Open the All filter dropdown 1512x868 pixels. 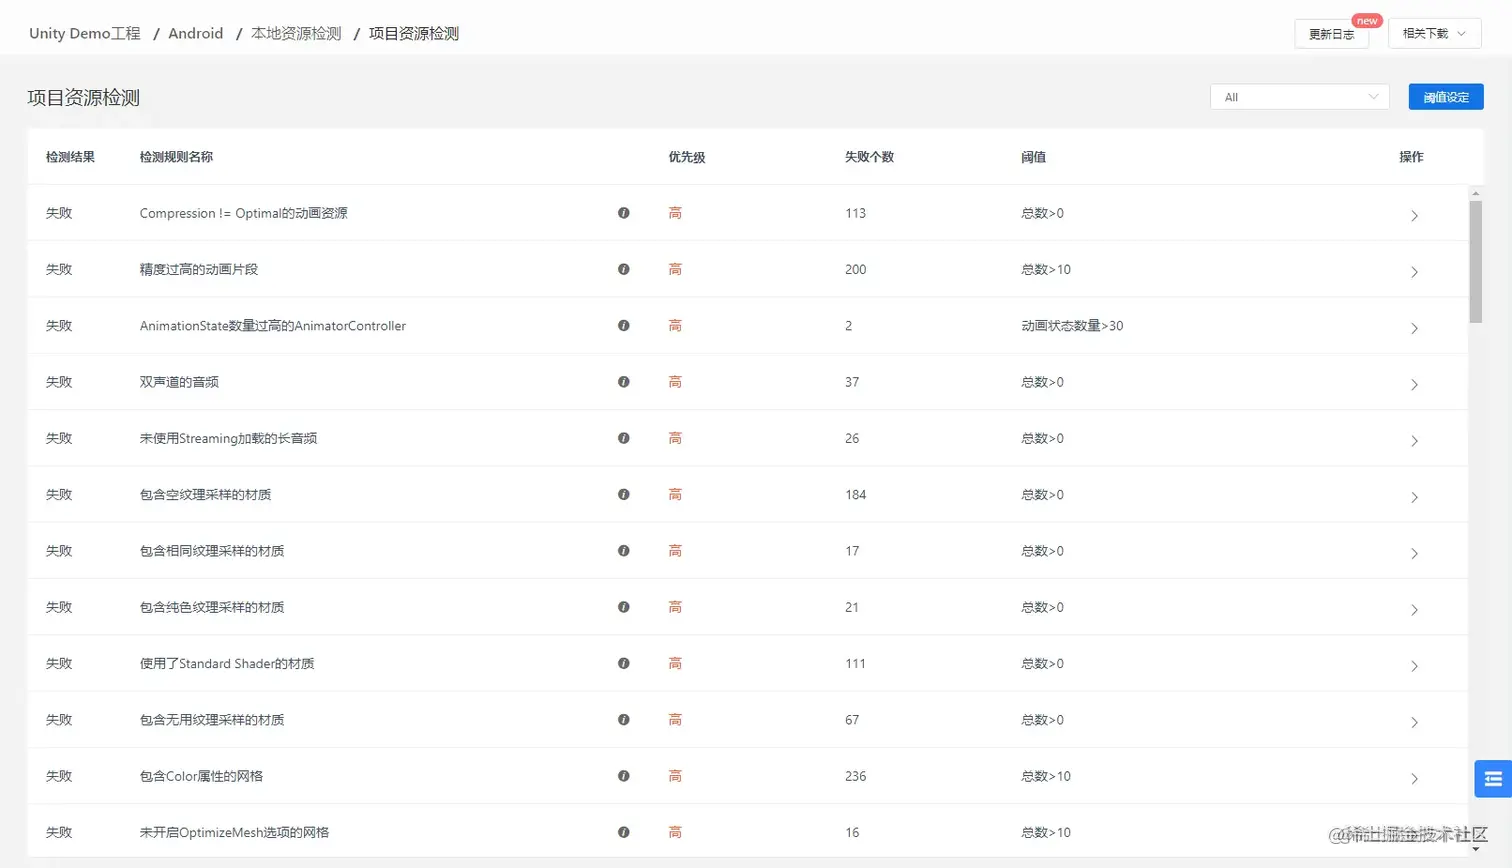pos(1300,96)
